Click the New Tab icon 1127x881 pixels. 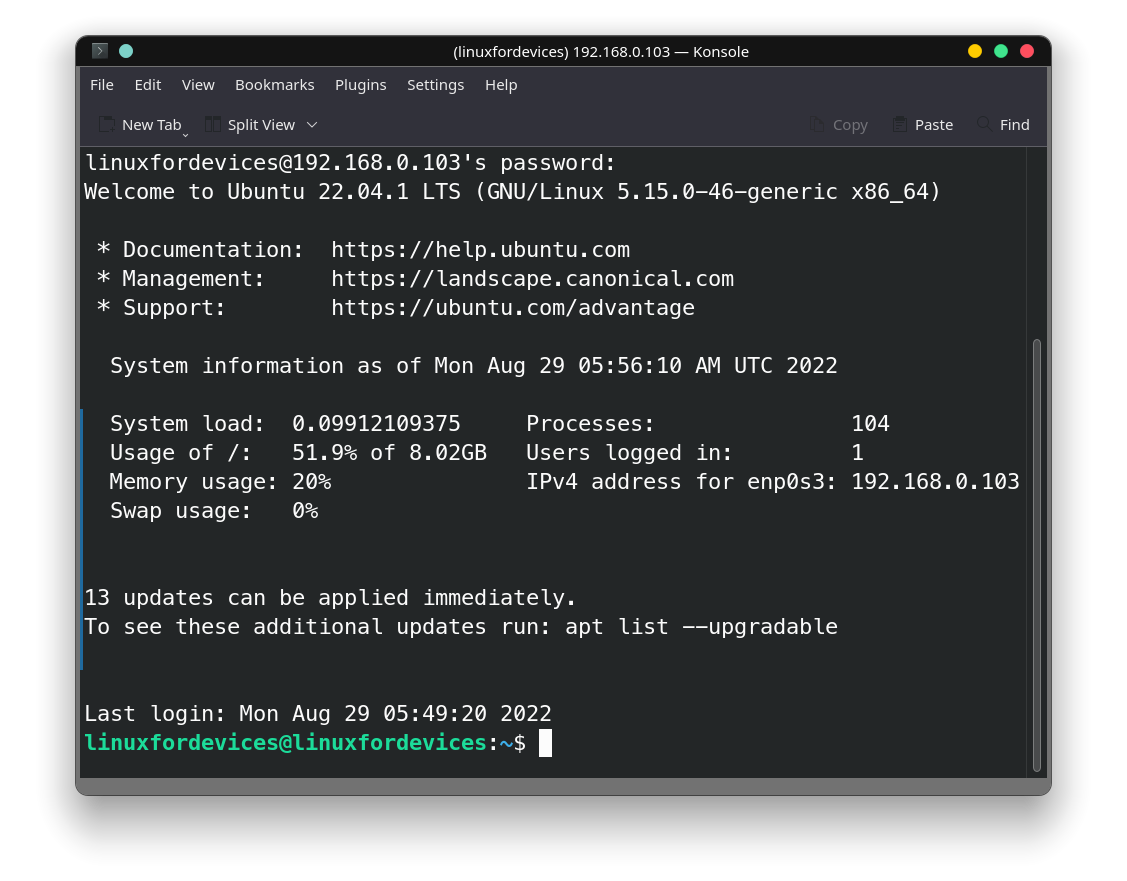106,124
